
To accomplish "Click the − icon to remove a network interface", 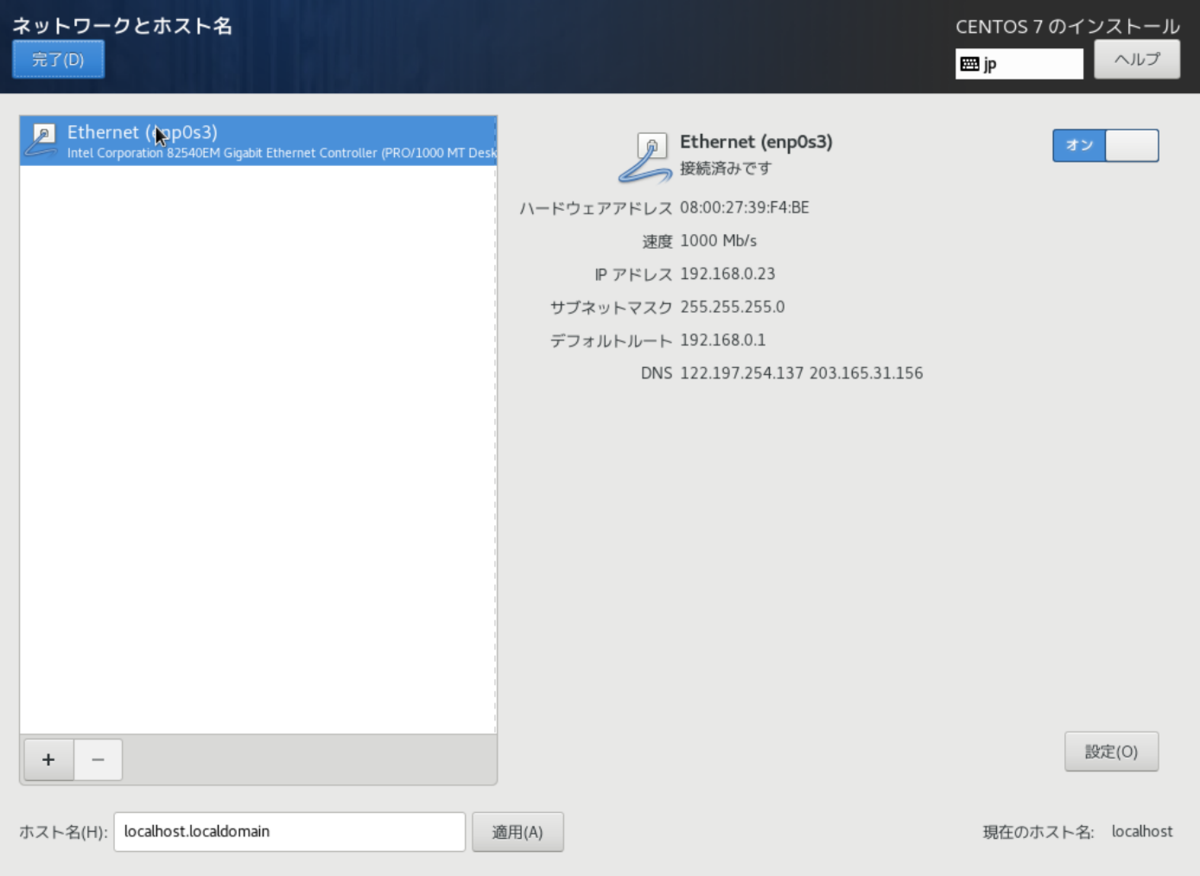I will (97, 760).
